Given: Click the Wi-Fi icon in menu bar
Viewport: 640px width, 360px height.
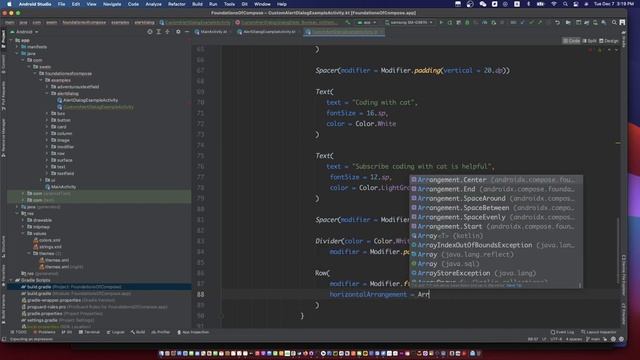Looking at the screenshot, I should (554, 4).
